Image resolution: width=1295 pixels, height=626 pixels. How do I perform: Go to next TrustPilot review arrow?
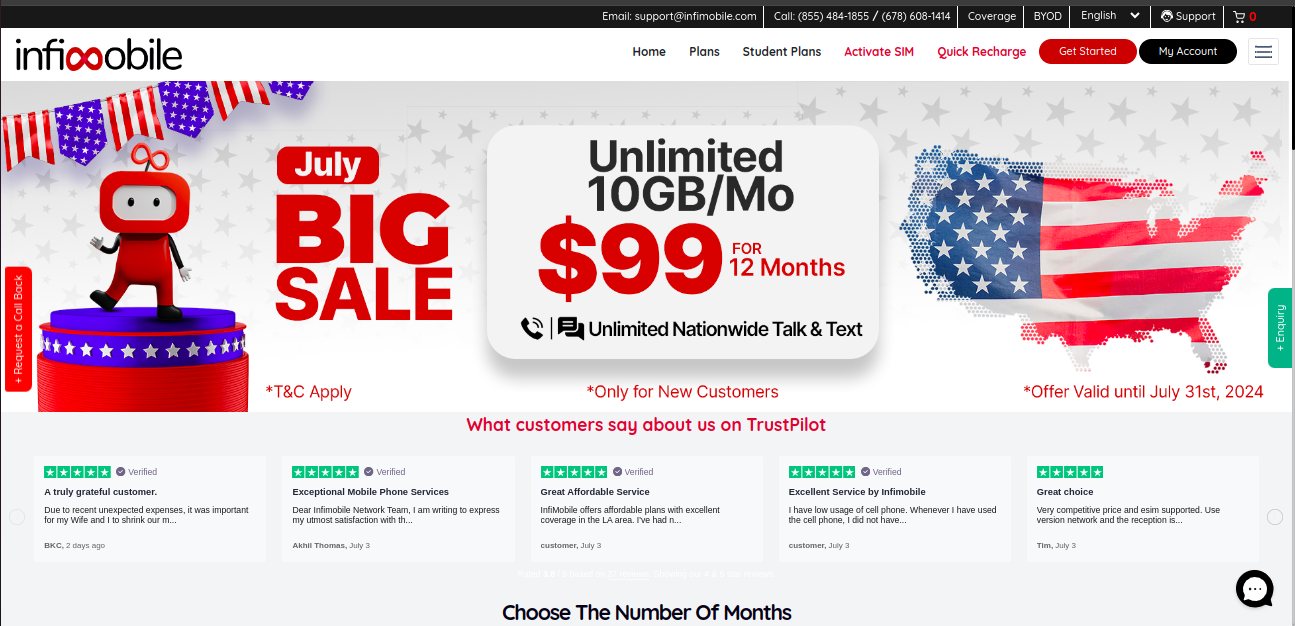pyautogui.click(x=1275, y=517)
